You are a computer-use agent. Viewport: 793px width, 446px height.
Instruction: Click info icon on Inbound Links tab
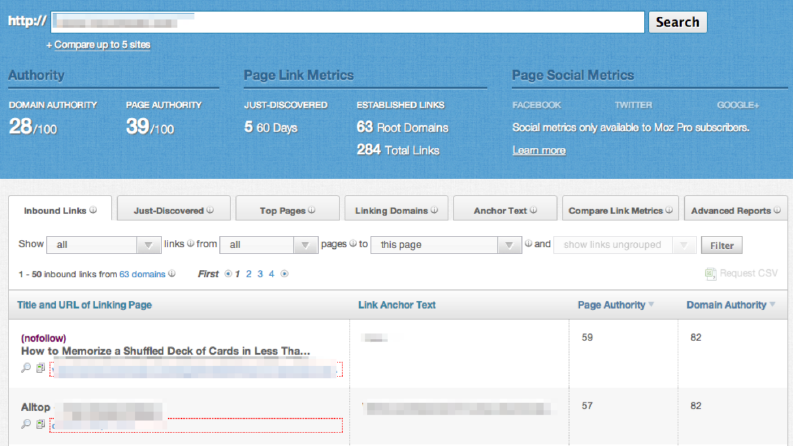[x=93, y=210]
